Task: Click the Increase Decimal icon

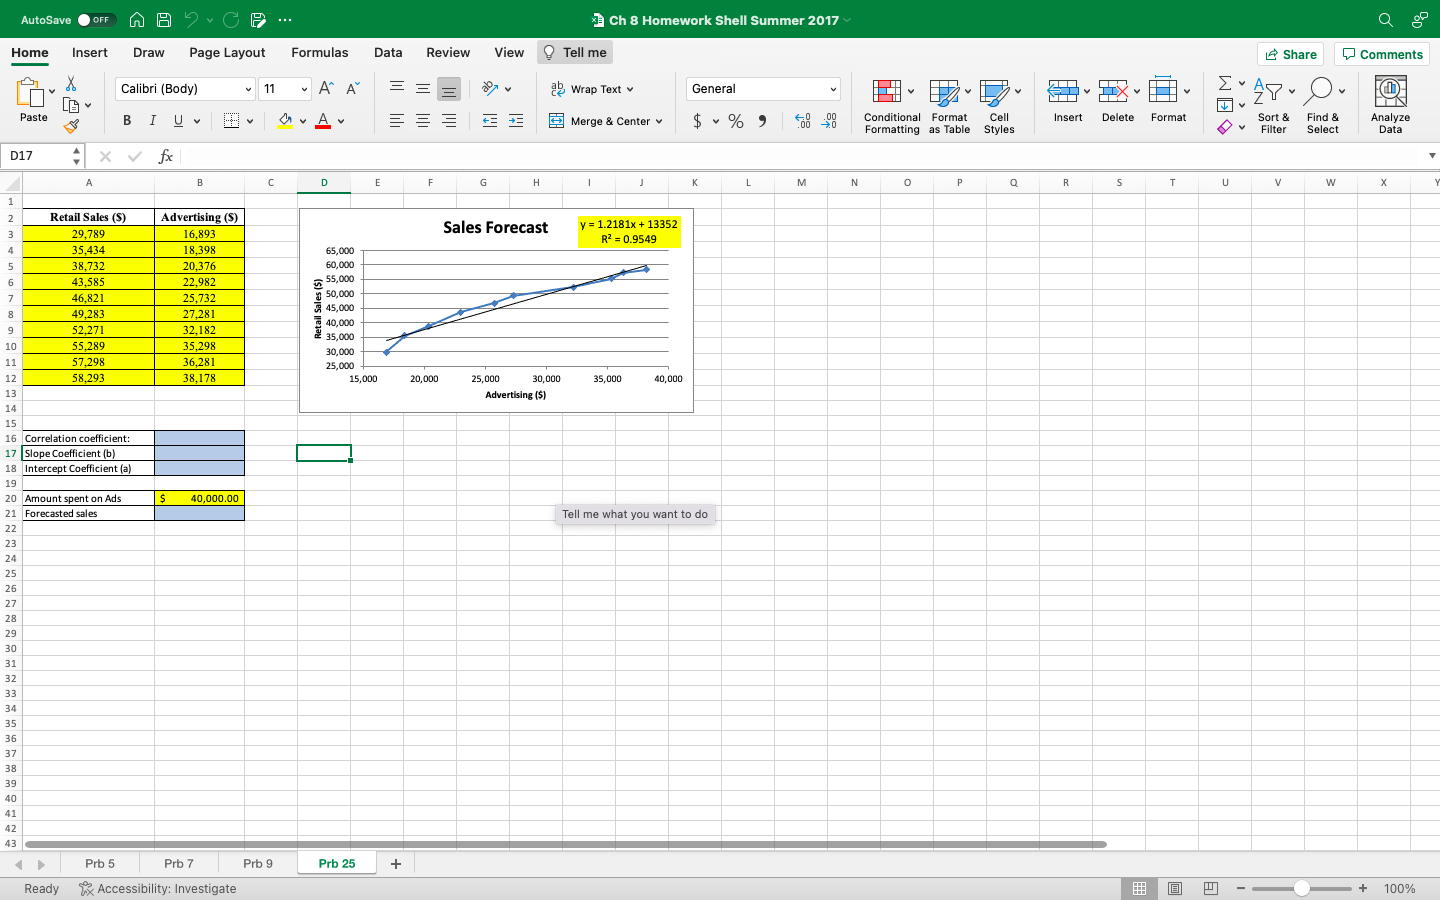Action: point(800,121)
